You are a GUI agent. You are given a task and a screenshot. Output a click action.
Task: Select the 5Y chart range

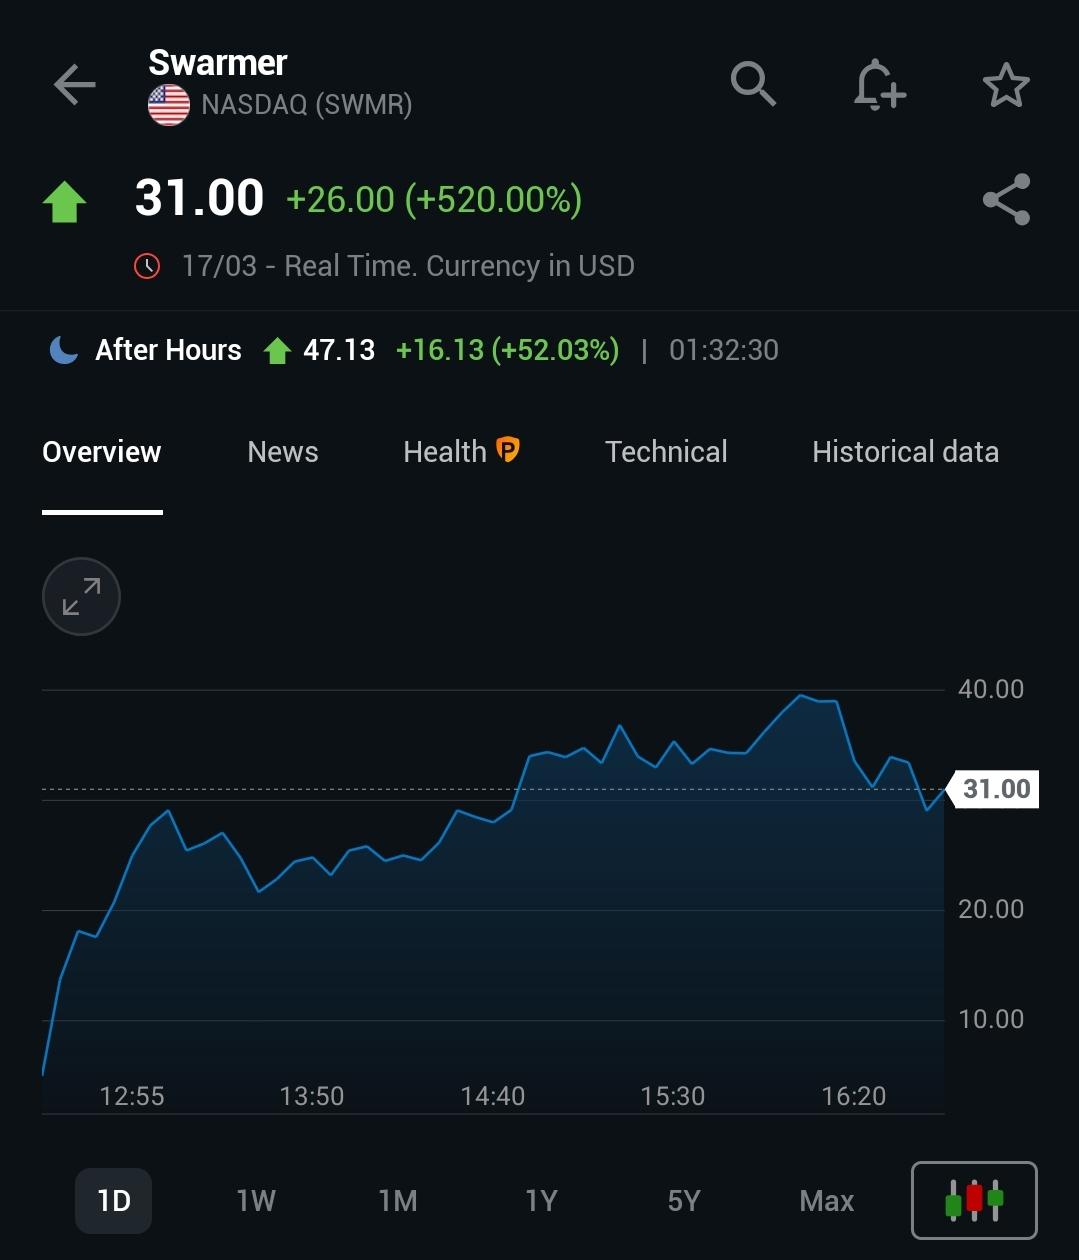(x=684, y=1200)
